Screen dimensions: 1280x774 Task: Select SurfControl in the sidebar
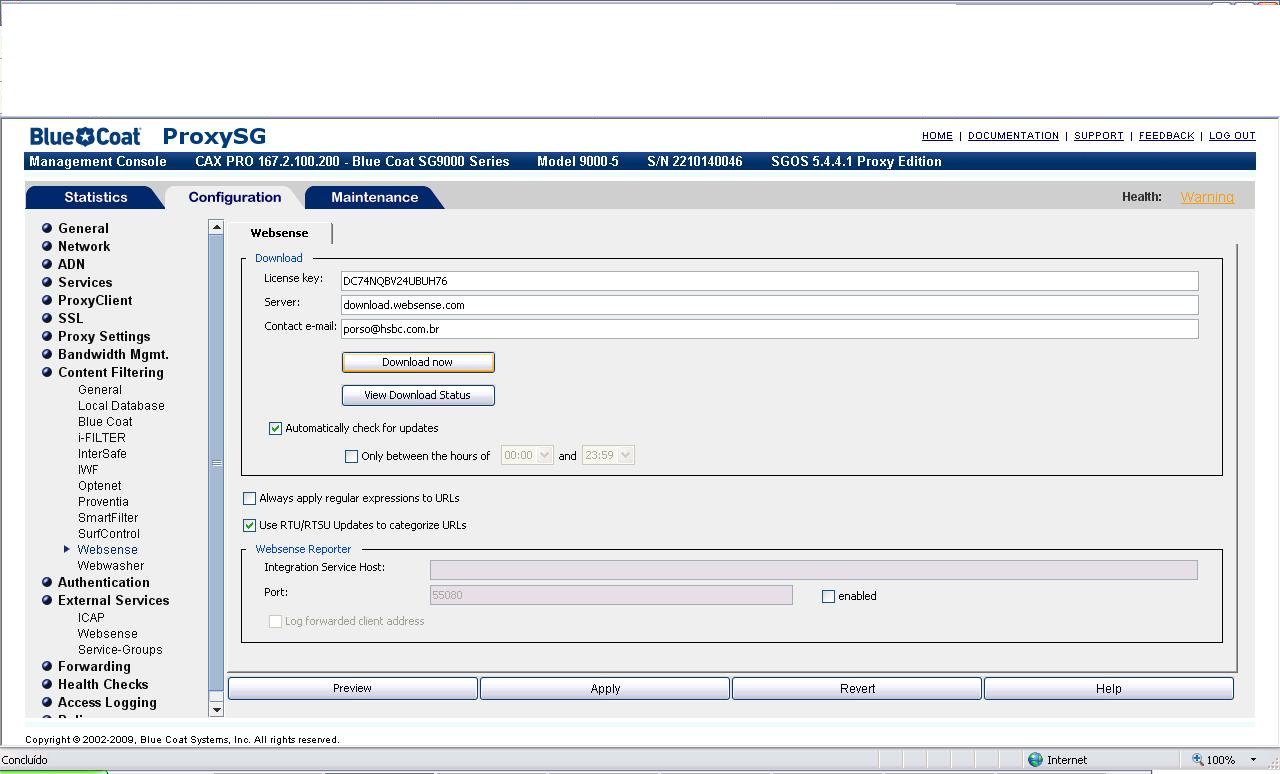point(109,534)
